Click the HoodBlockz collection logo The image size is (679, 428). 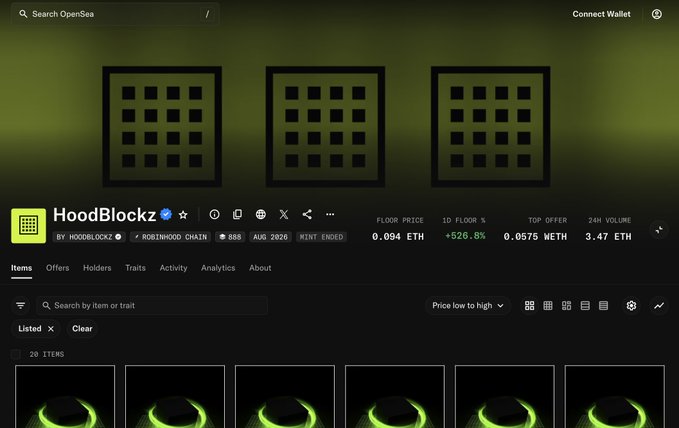[x=29, y=226]
